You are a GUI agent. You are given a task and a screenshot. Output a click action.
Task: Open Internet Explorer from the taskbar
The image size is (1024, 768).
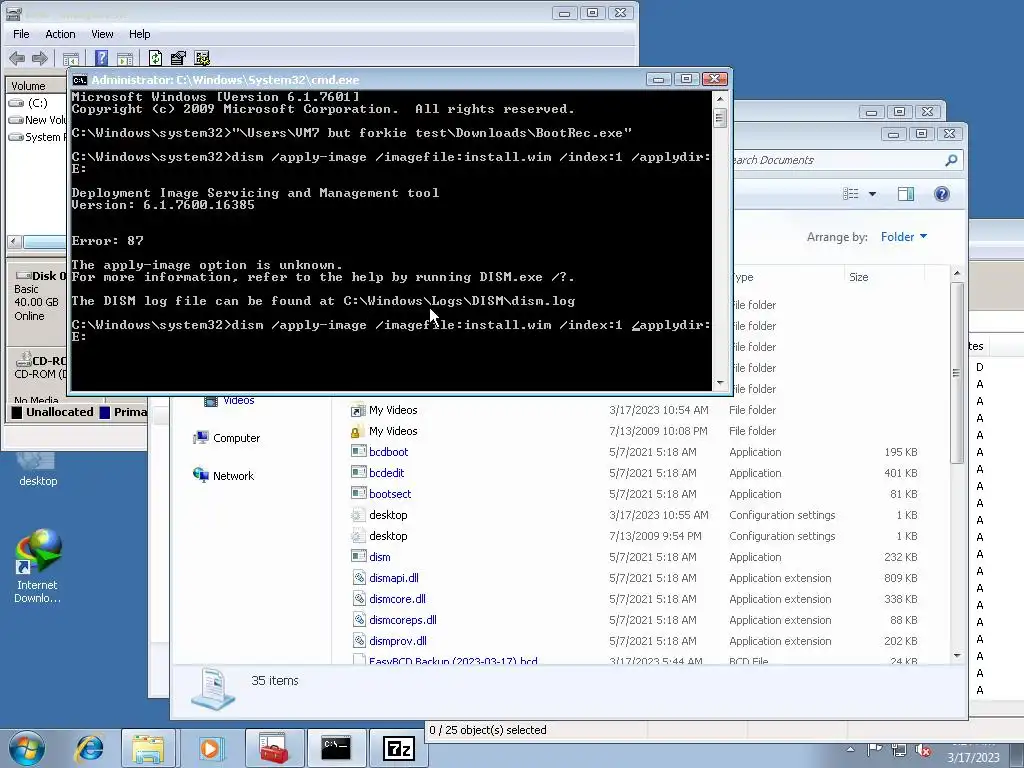point(89,748)
